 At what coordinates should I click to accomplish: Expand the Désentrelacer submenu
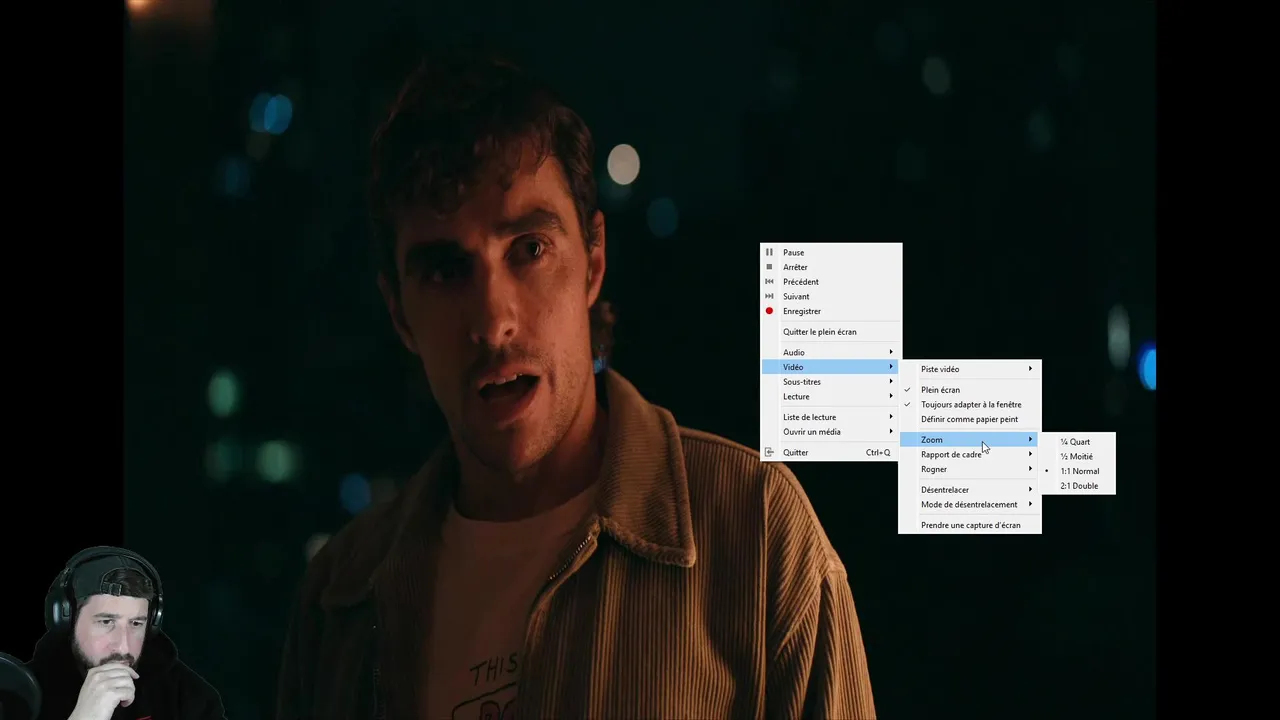[969, 490]
